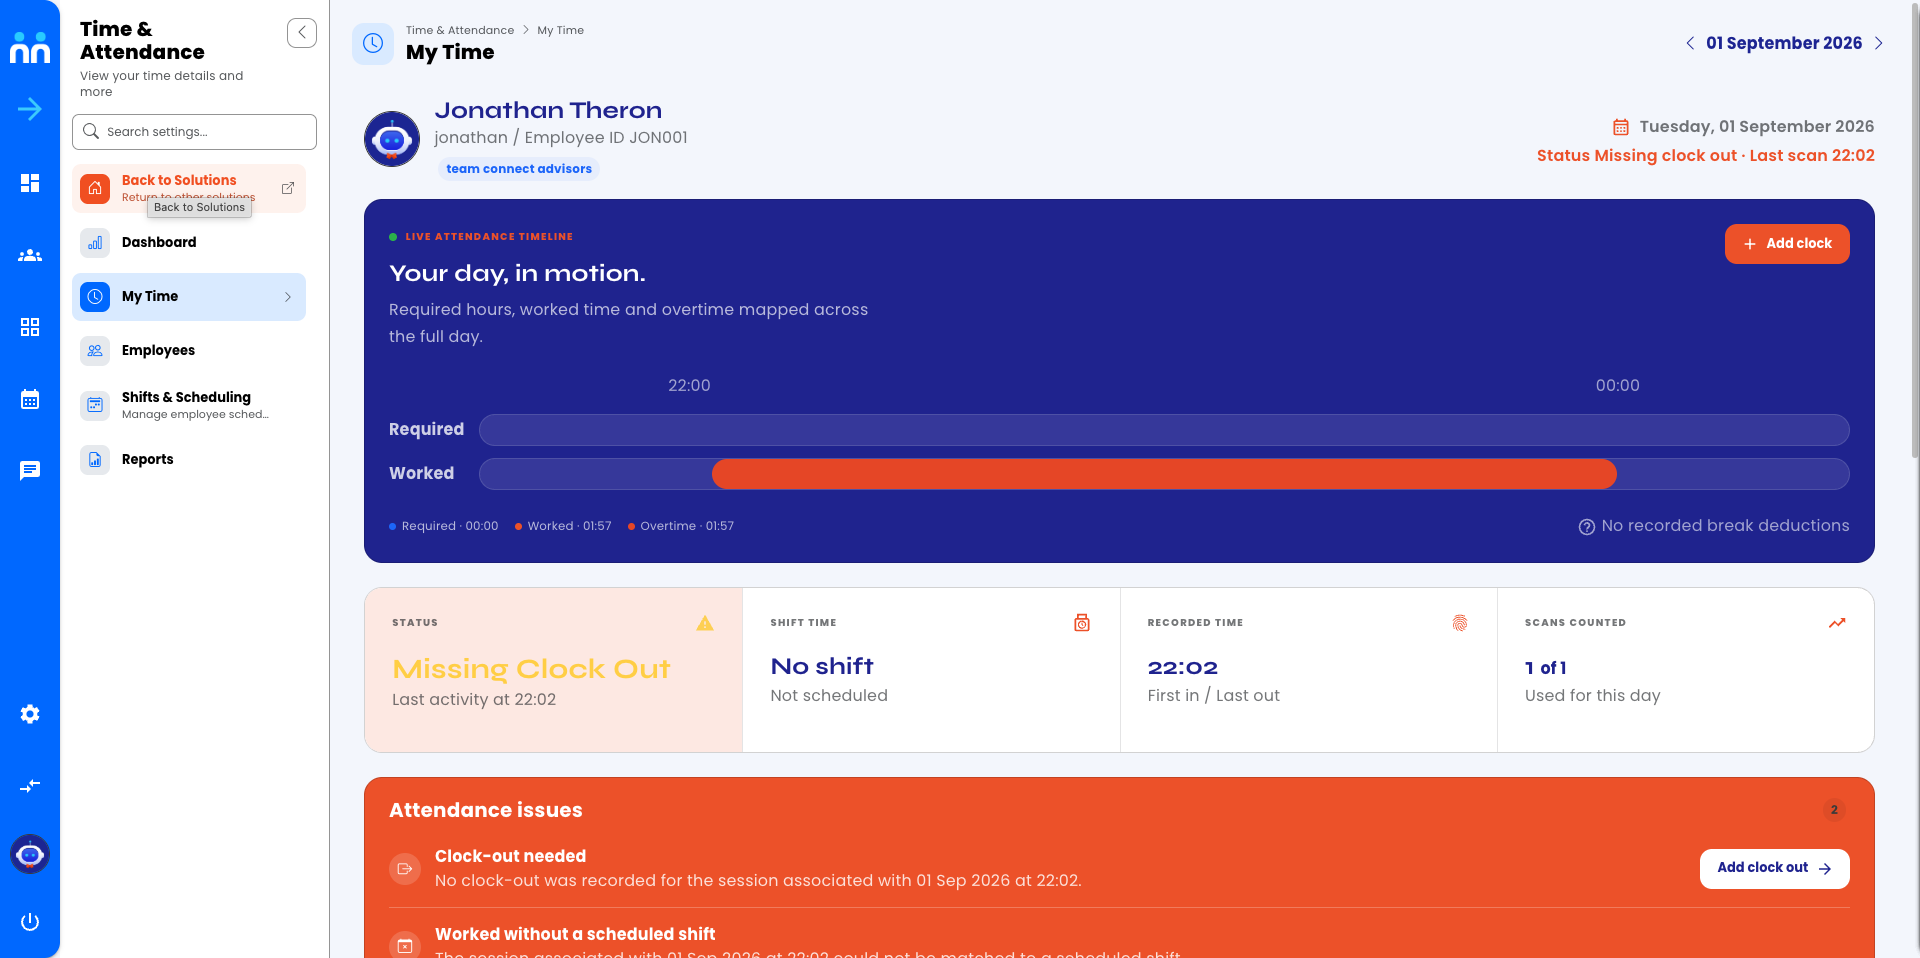
Task: Click the Clock-out needed issue icon
Action: tap(405, 869)
